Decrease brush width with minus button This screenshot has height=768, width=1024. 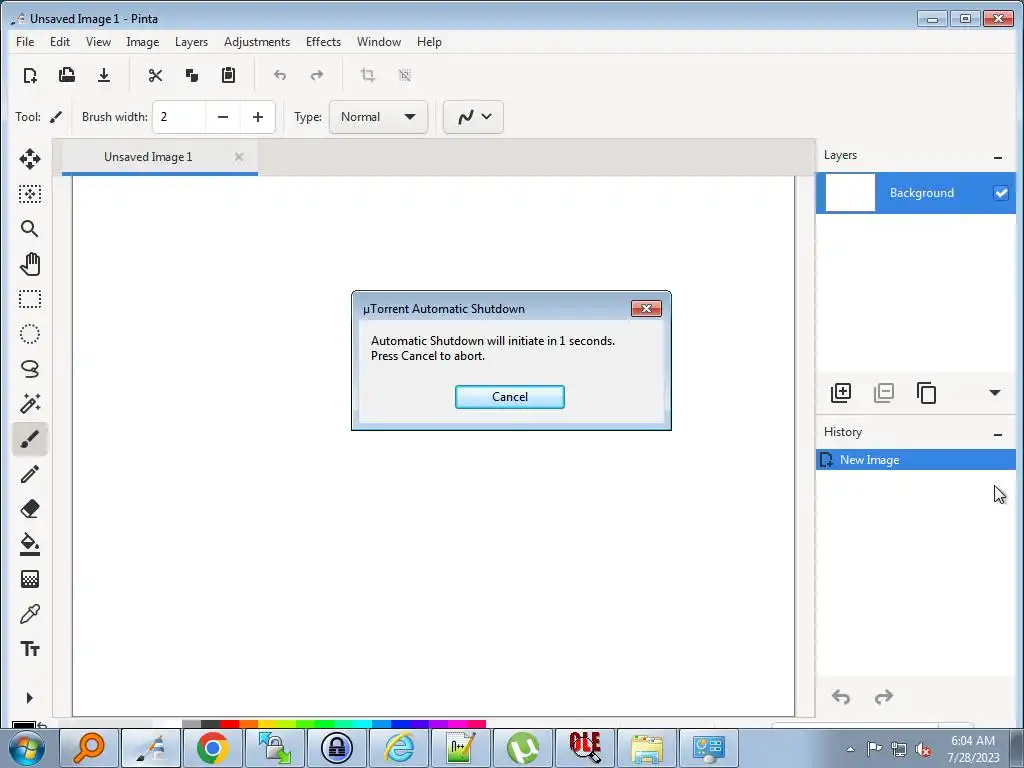coord(223,117)
